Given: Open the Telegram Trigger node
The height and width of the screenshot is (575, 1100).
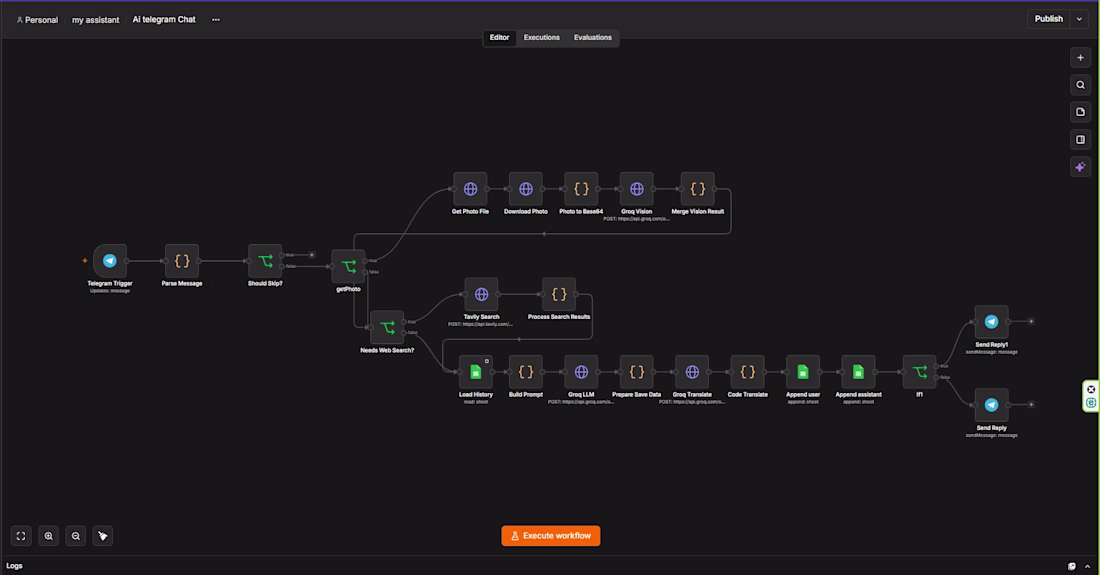Looking at the screenshot, I should [110, 261].
